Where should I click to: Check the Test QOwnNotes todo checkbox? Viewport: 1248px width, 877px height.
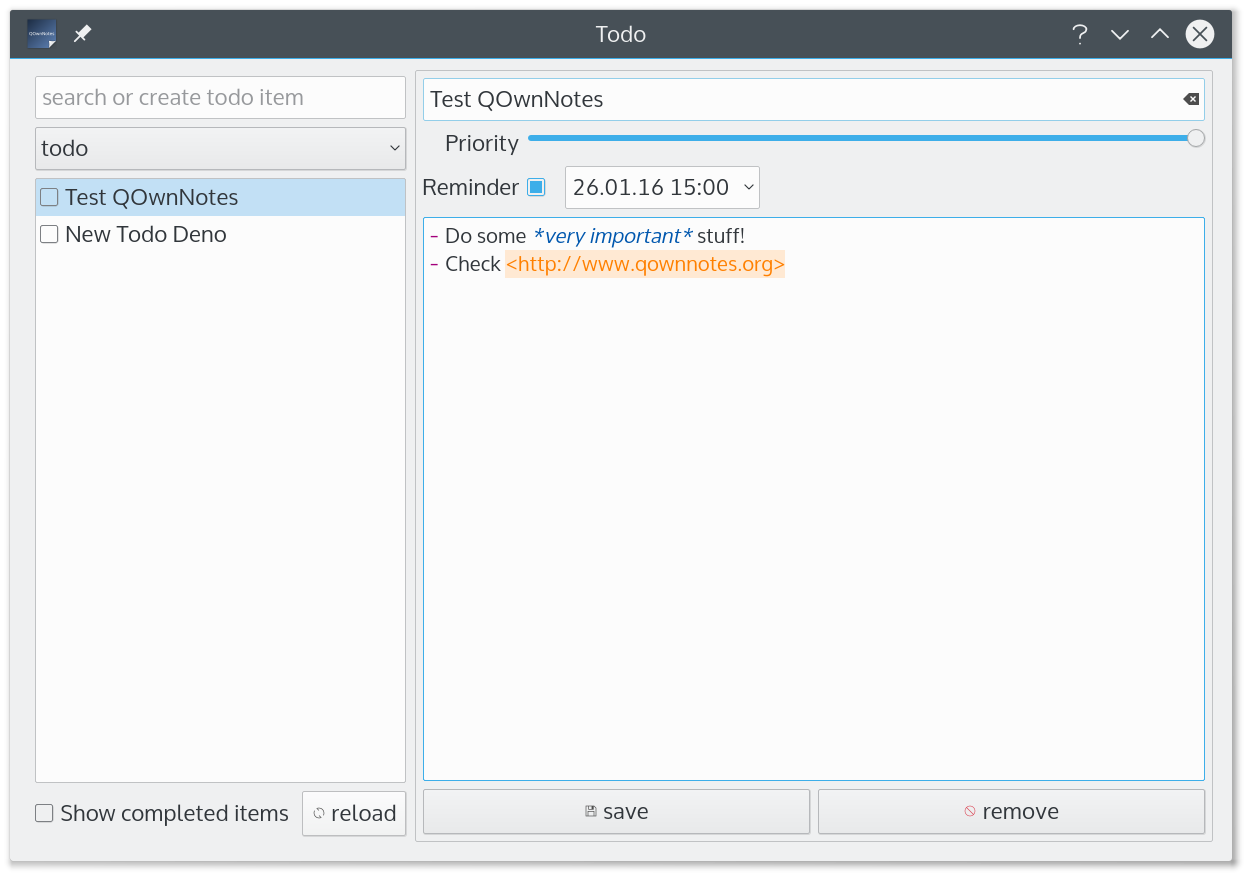(x=49, y=197)
